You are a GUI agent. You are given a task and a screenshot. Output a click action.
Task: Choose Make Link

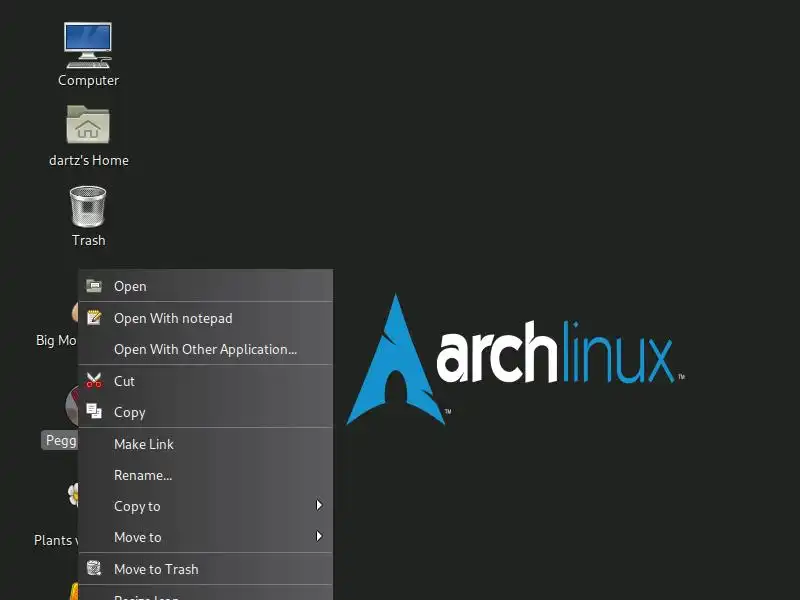205,444
